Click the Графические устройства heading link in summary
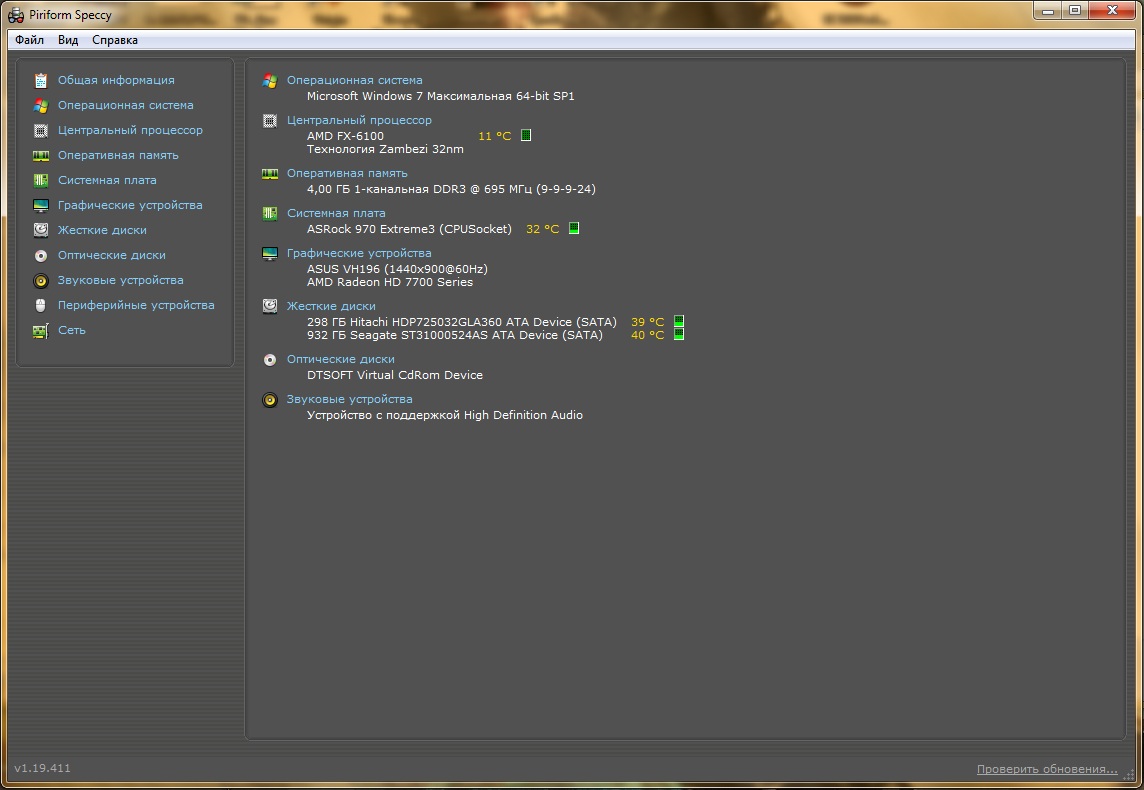1144x790 pixels. (359, 253)
